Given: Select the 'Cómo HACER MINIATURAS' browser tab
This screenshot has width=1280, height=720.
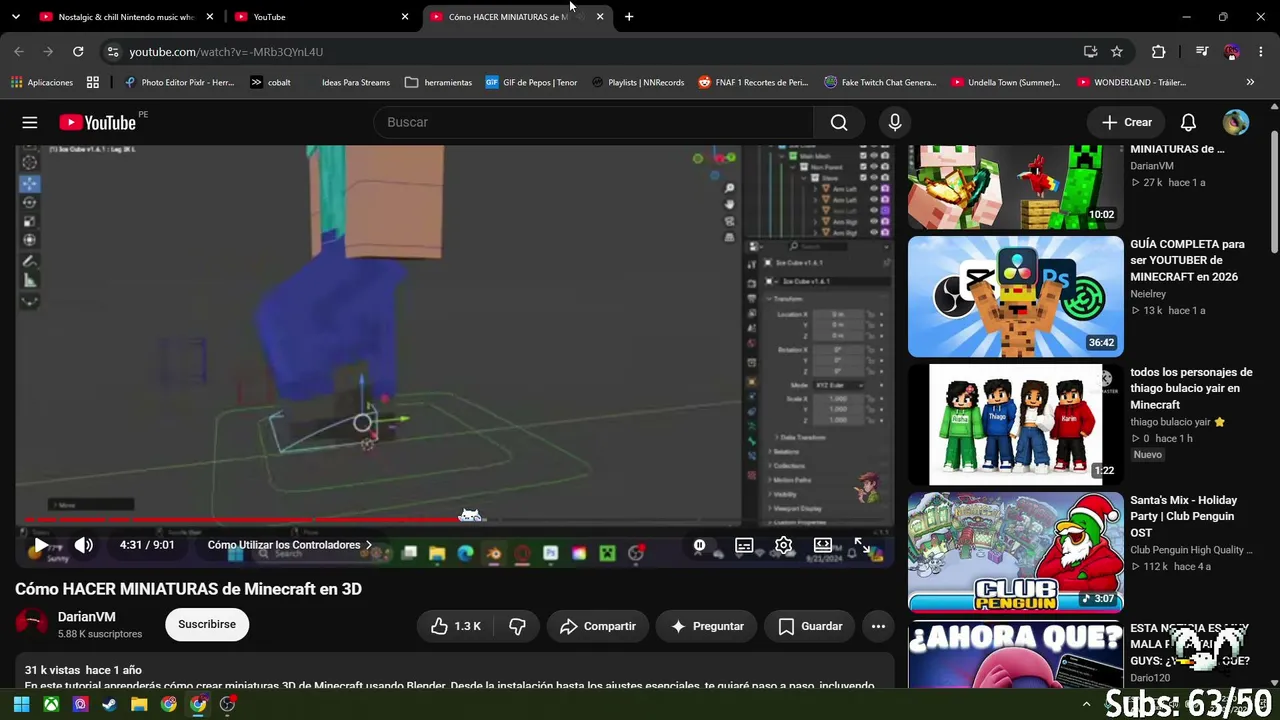Looking at the screenshot, I should tap(517, 17).
